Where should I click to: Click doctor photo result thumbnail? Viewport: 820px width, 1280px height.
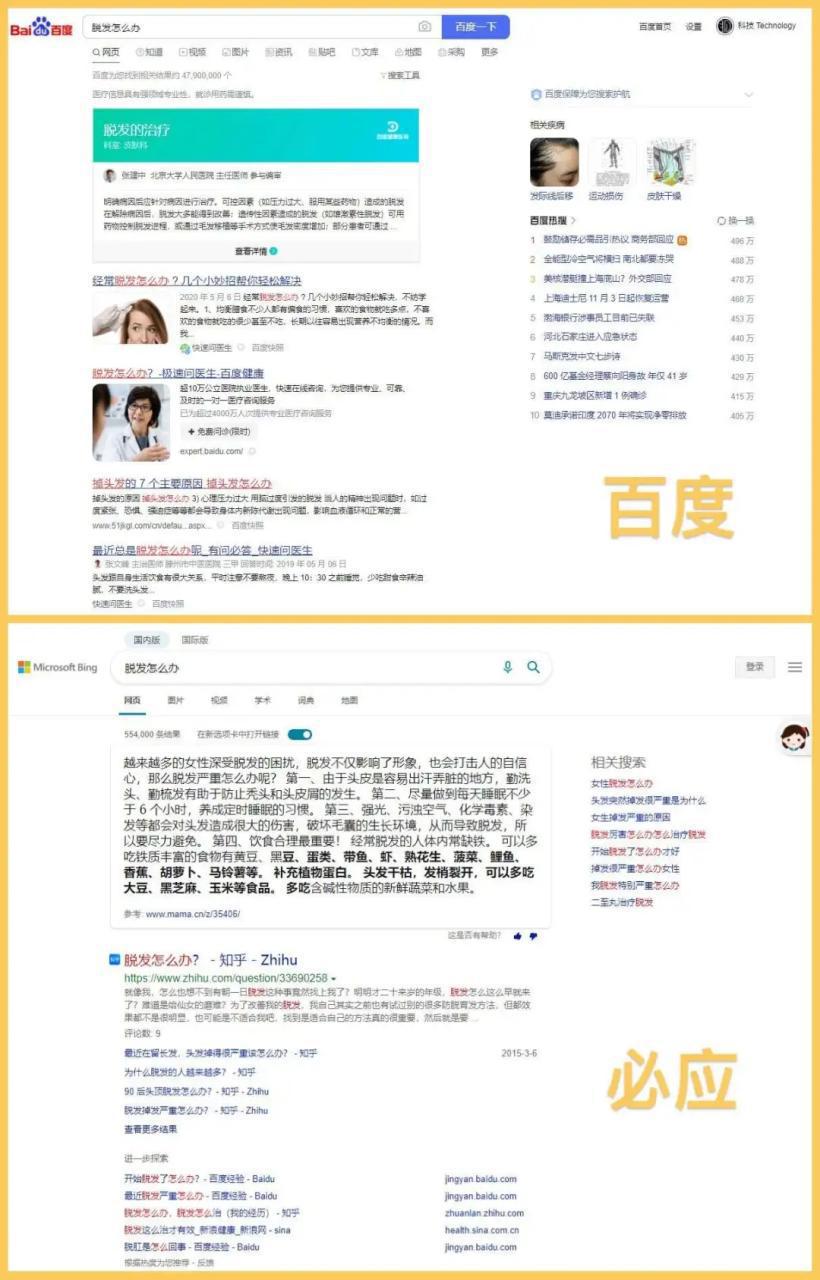(x=131, y=422)
